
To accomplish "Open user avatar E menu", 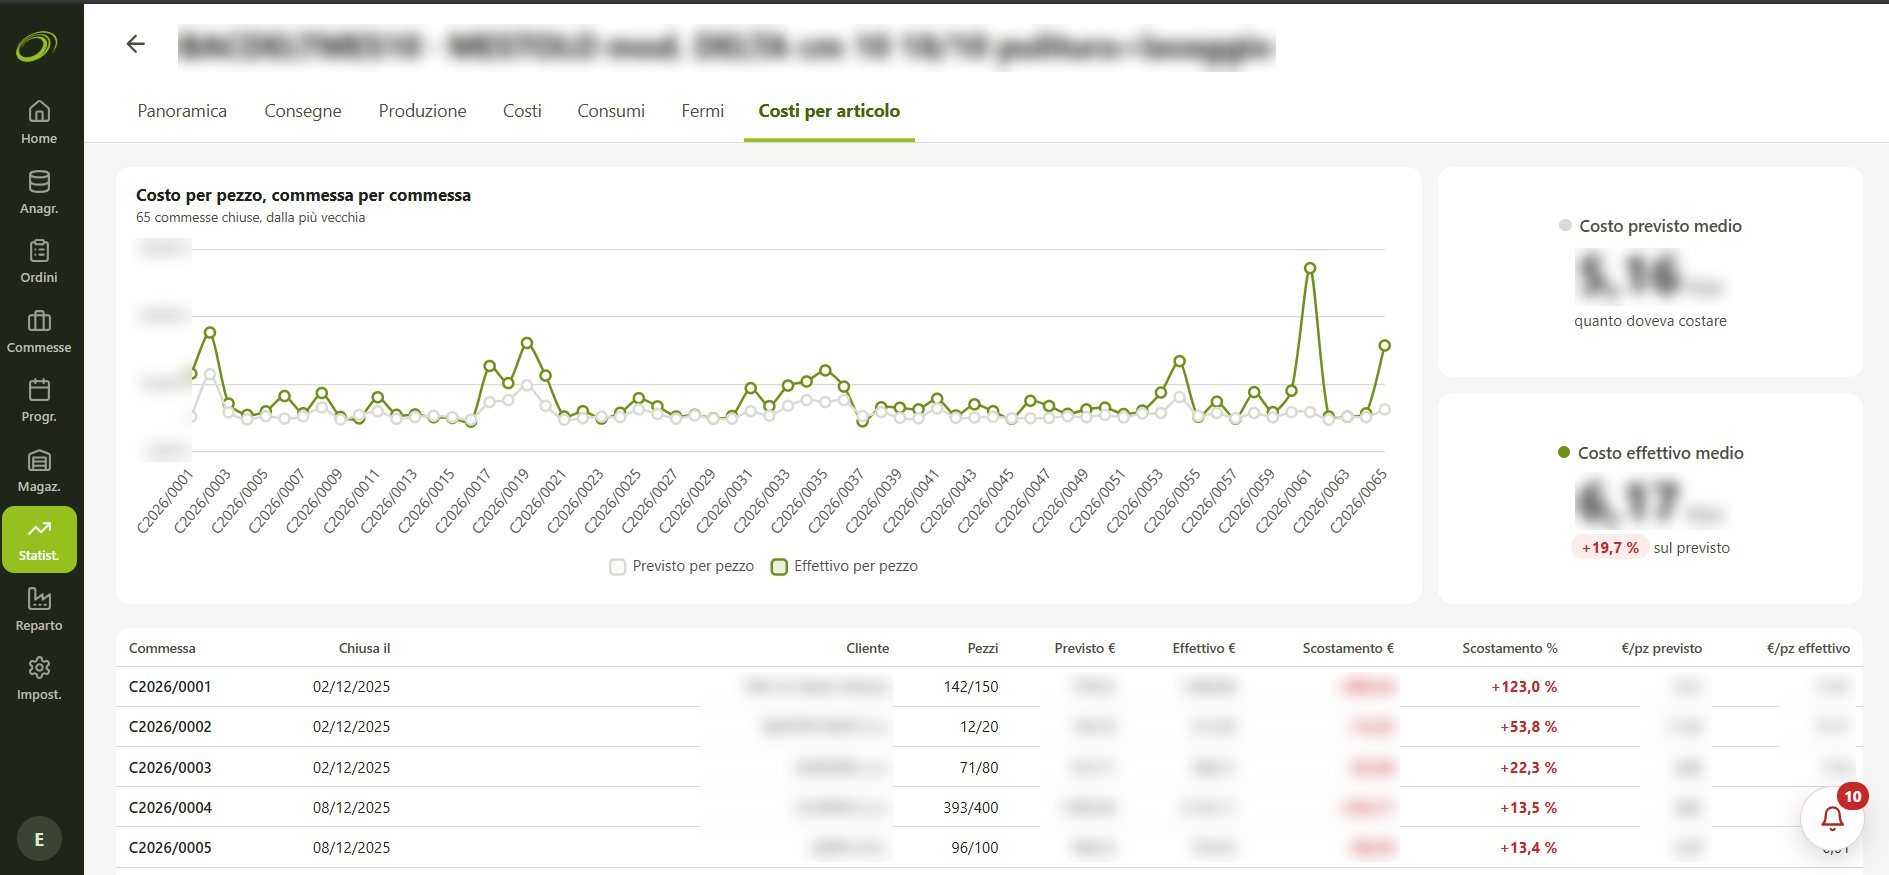I will pos(39,839).
